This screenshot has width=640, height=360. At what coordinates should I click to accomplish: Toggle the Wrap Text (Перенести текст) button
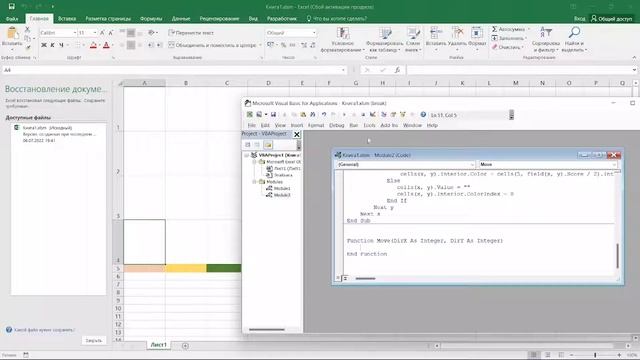point(191,33)
